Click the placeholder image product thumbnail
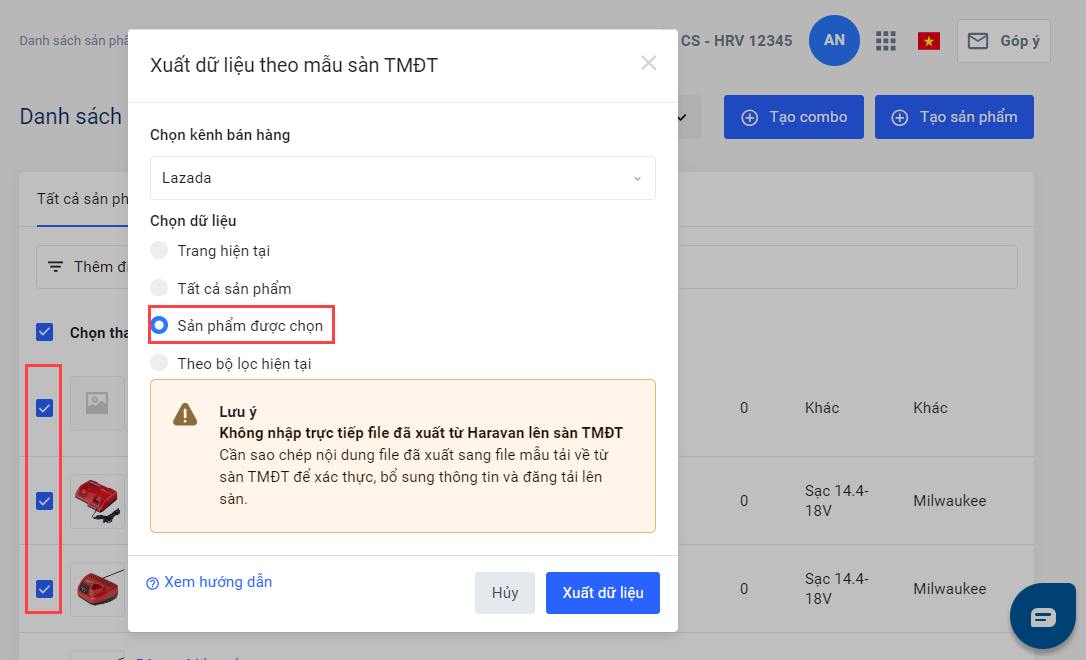 (98, 403)
